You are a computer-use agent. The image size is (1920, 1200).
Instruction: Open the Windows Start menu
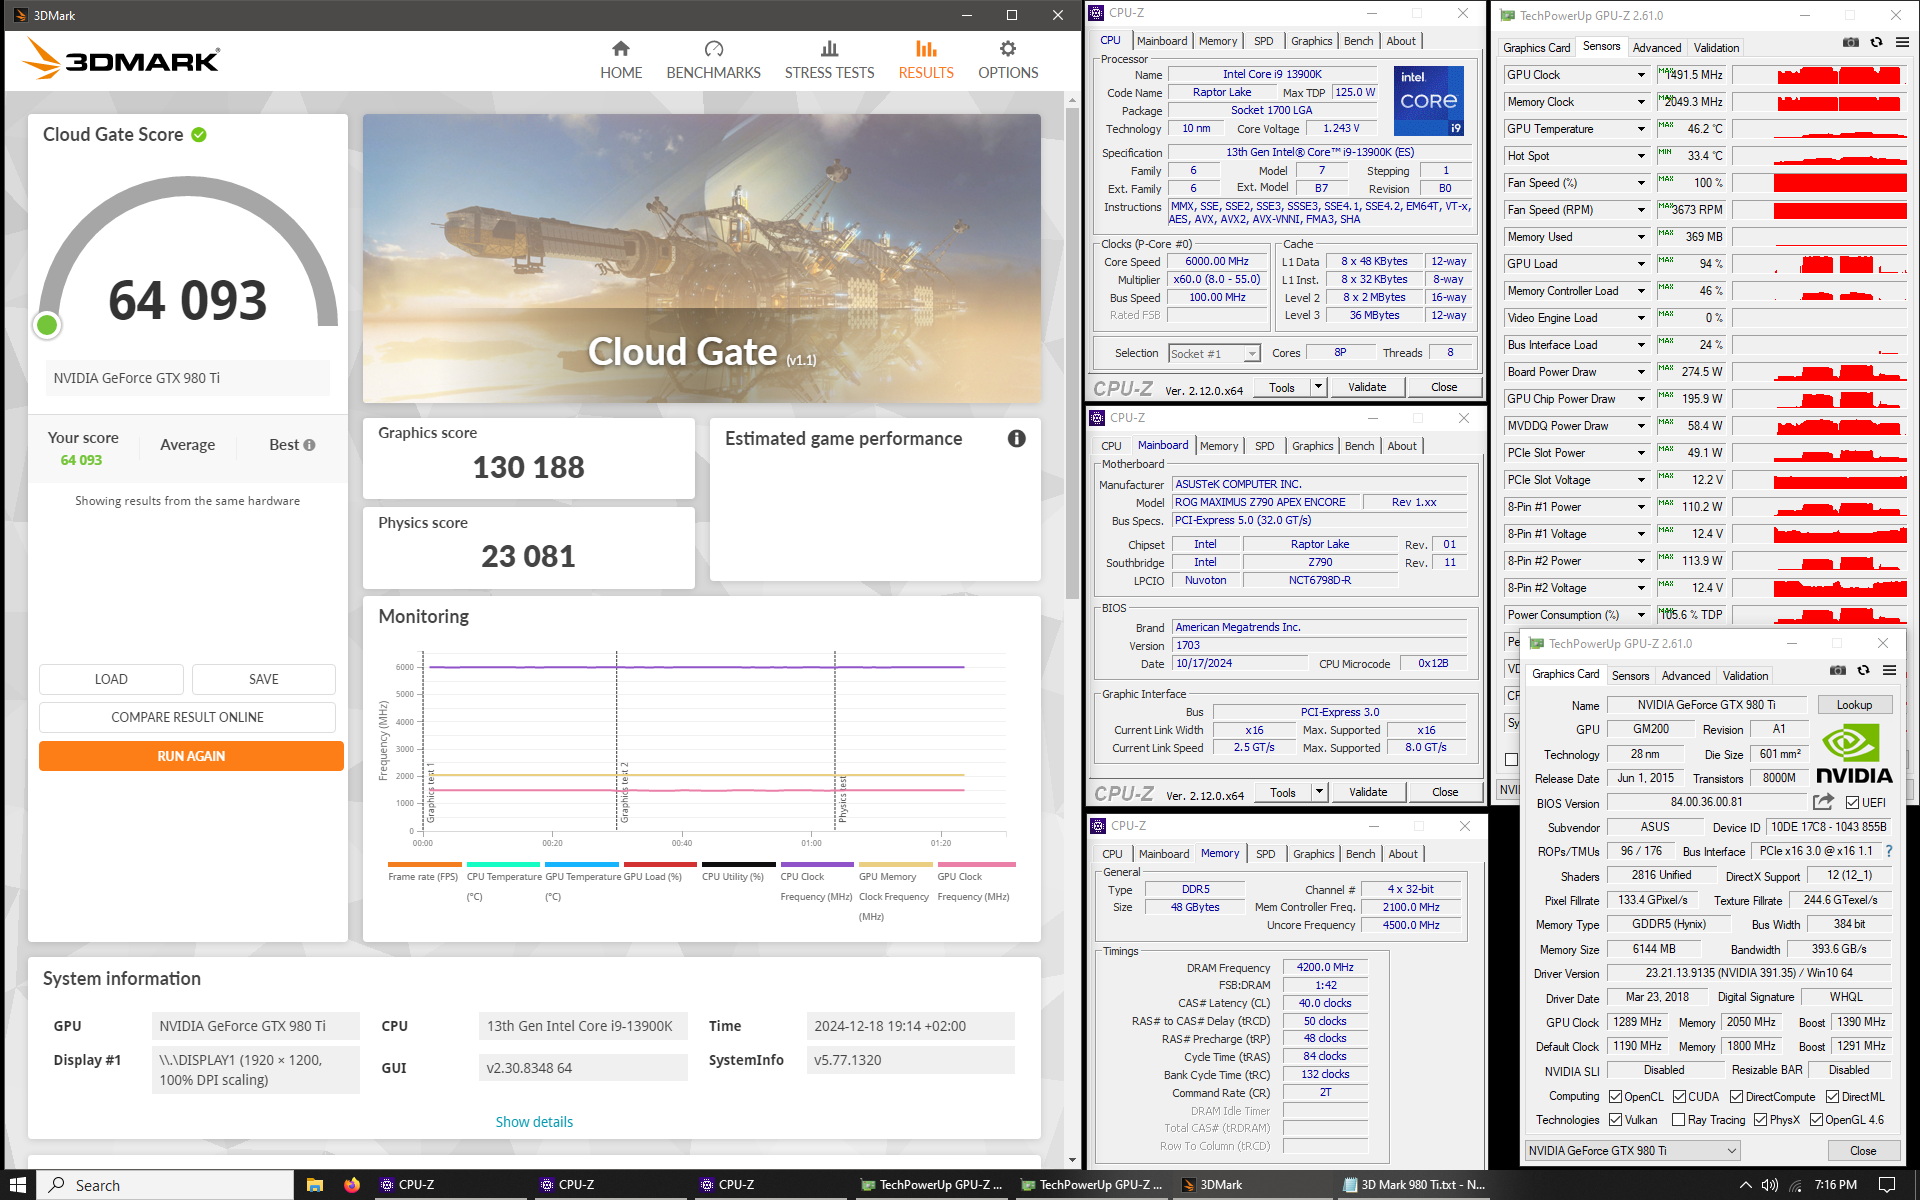(18, 1185)
